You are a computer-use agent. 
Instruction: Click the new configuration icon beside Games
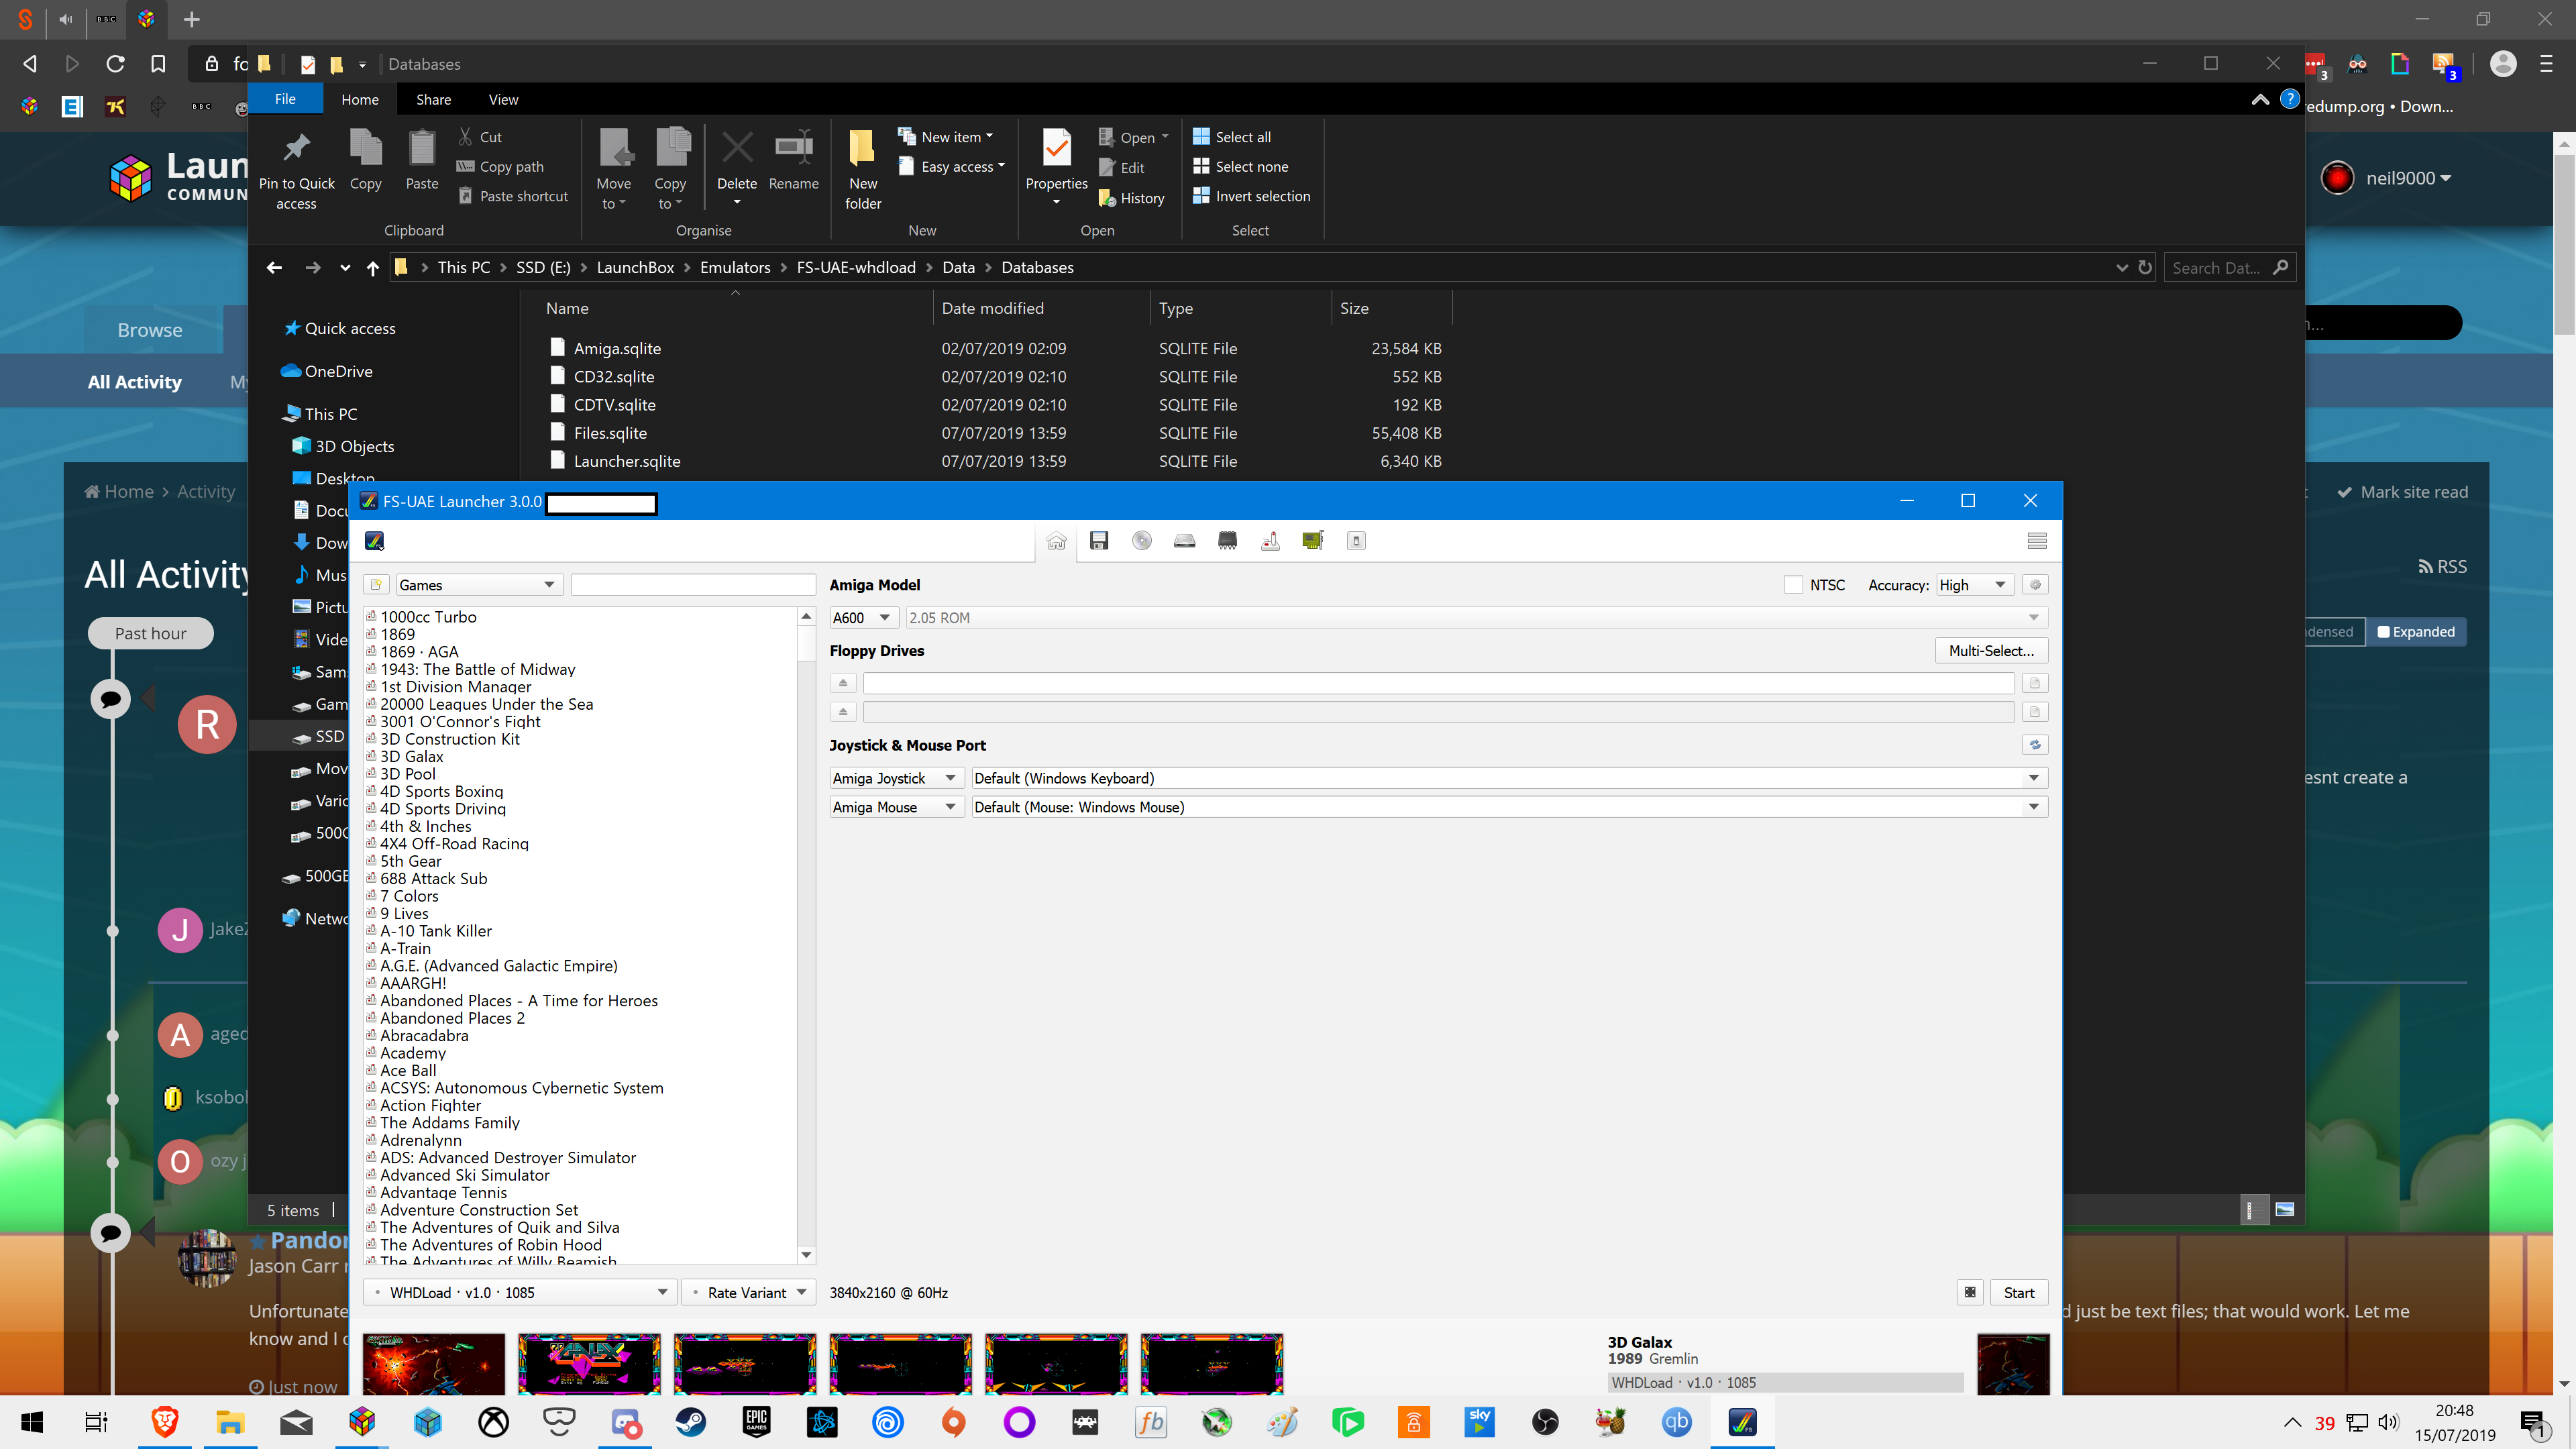377,585
